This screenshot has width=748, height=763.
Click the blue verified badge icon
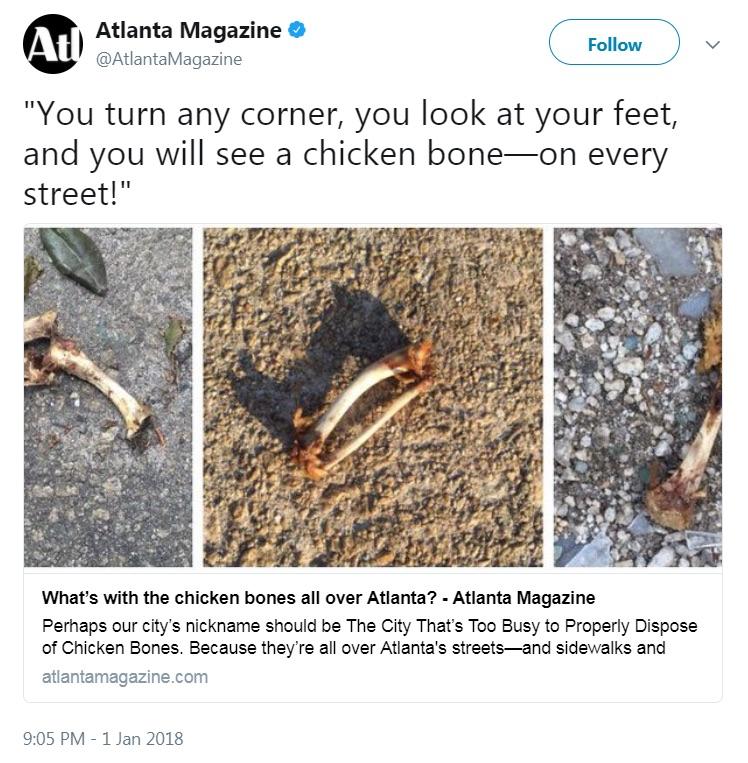[x=297, y=30]
